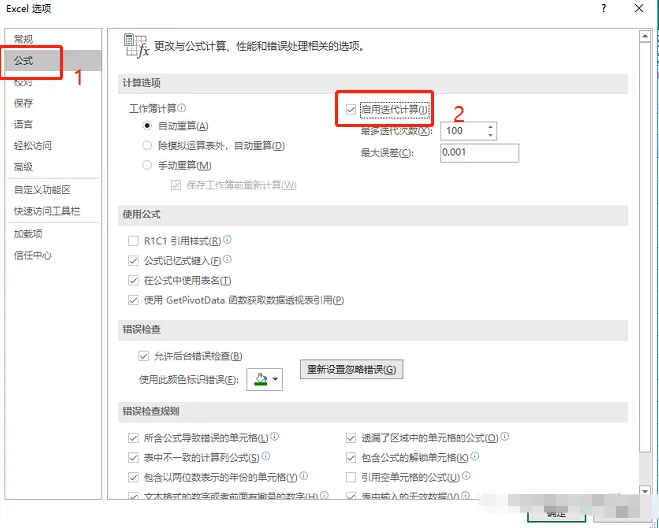659x528 pixels.
Task: Click the scroll down arrow of options pane
Action: tap(645, 490)
